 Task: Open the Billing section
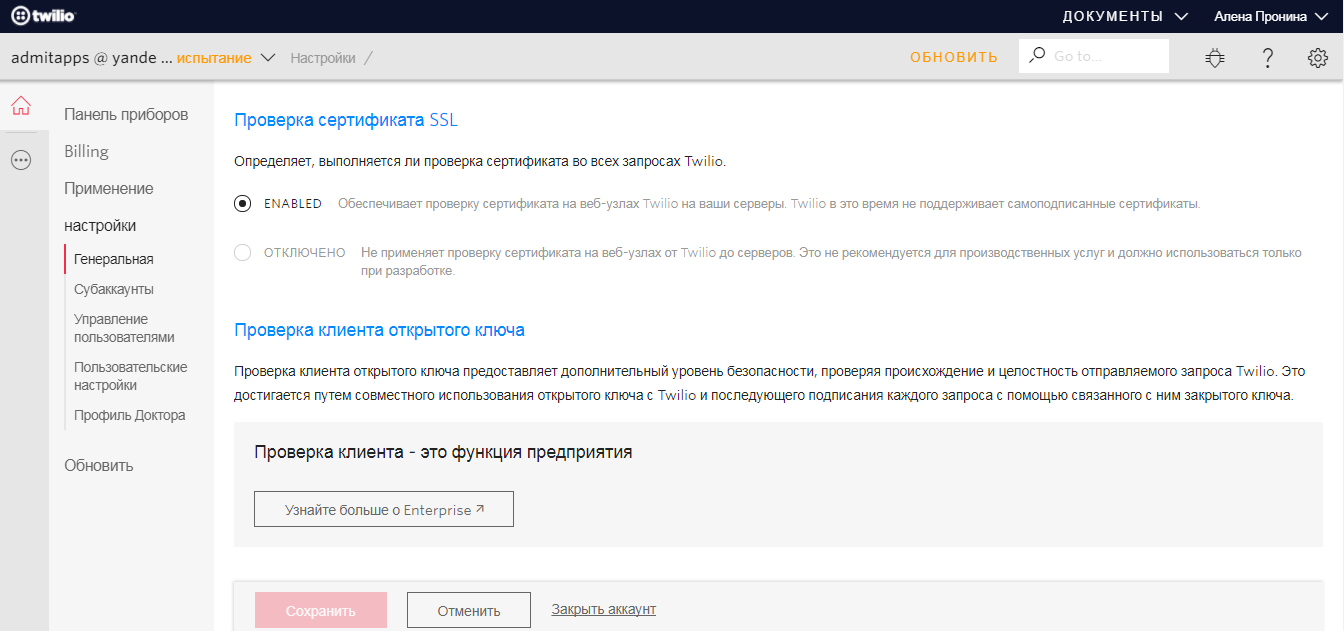[86, 151]
